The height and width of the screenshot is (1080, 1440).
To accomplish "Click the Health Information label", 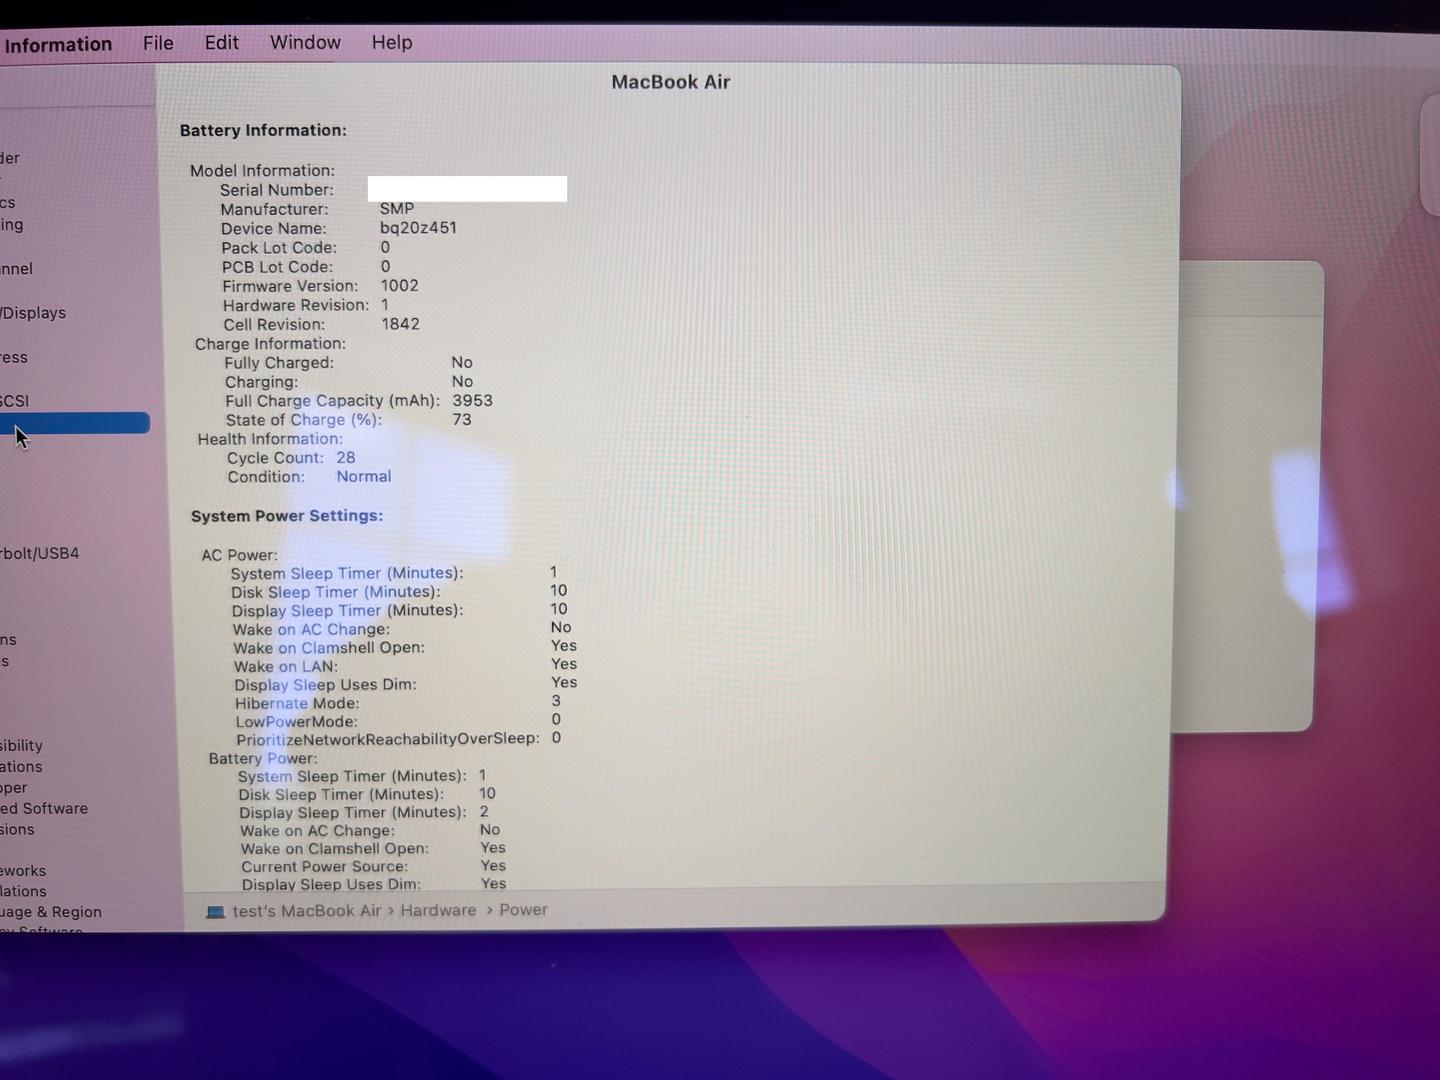I will (x=270, y=439).
